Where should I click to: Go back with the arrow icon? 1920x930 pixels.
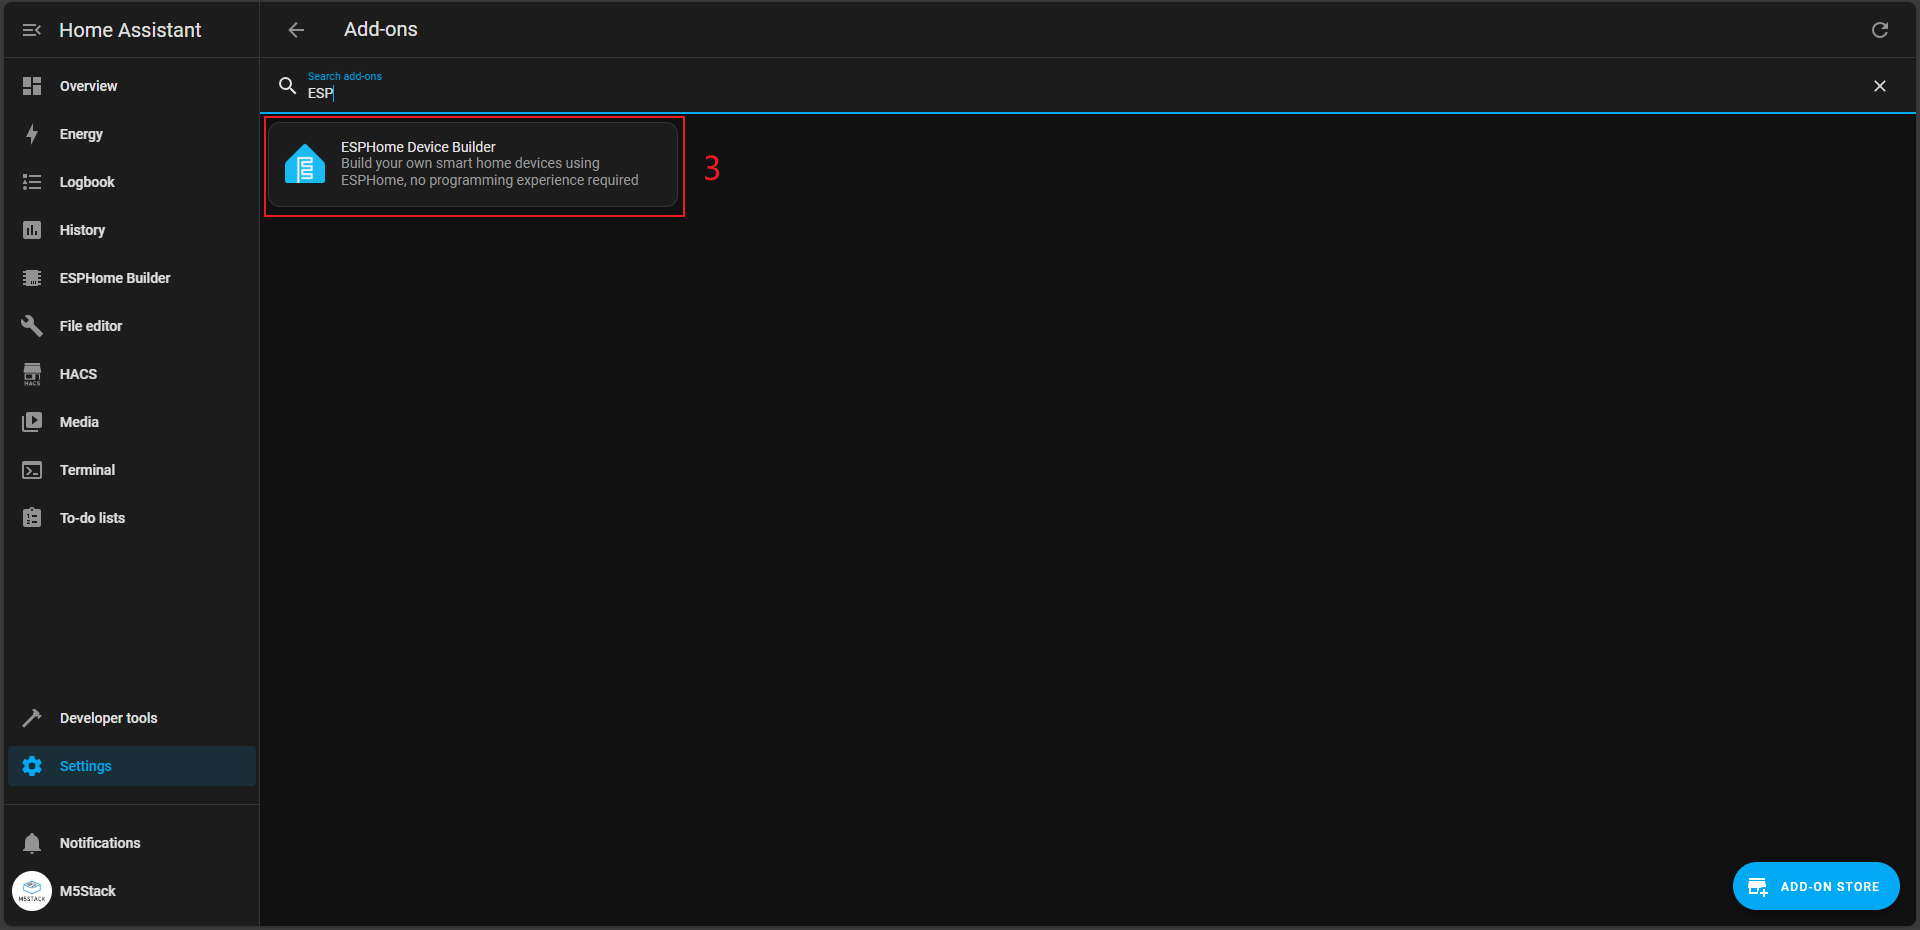[296, 30]
